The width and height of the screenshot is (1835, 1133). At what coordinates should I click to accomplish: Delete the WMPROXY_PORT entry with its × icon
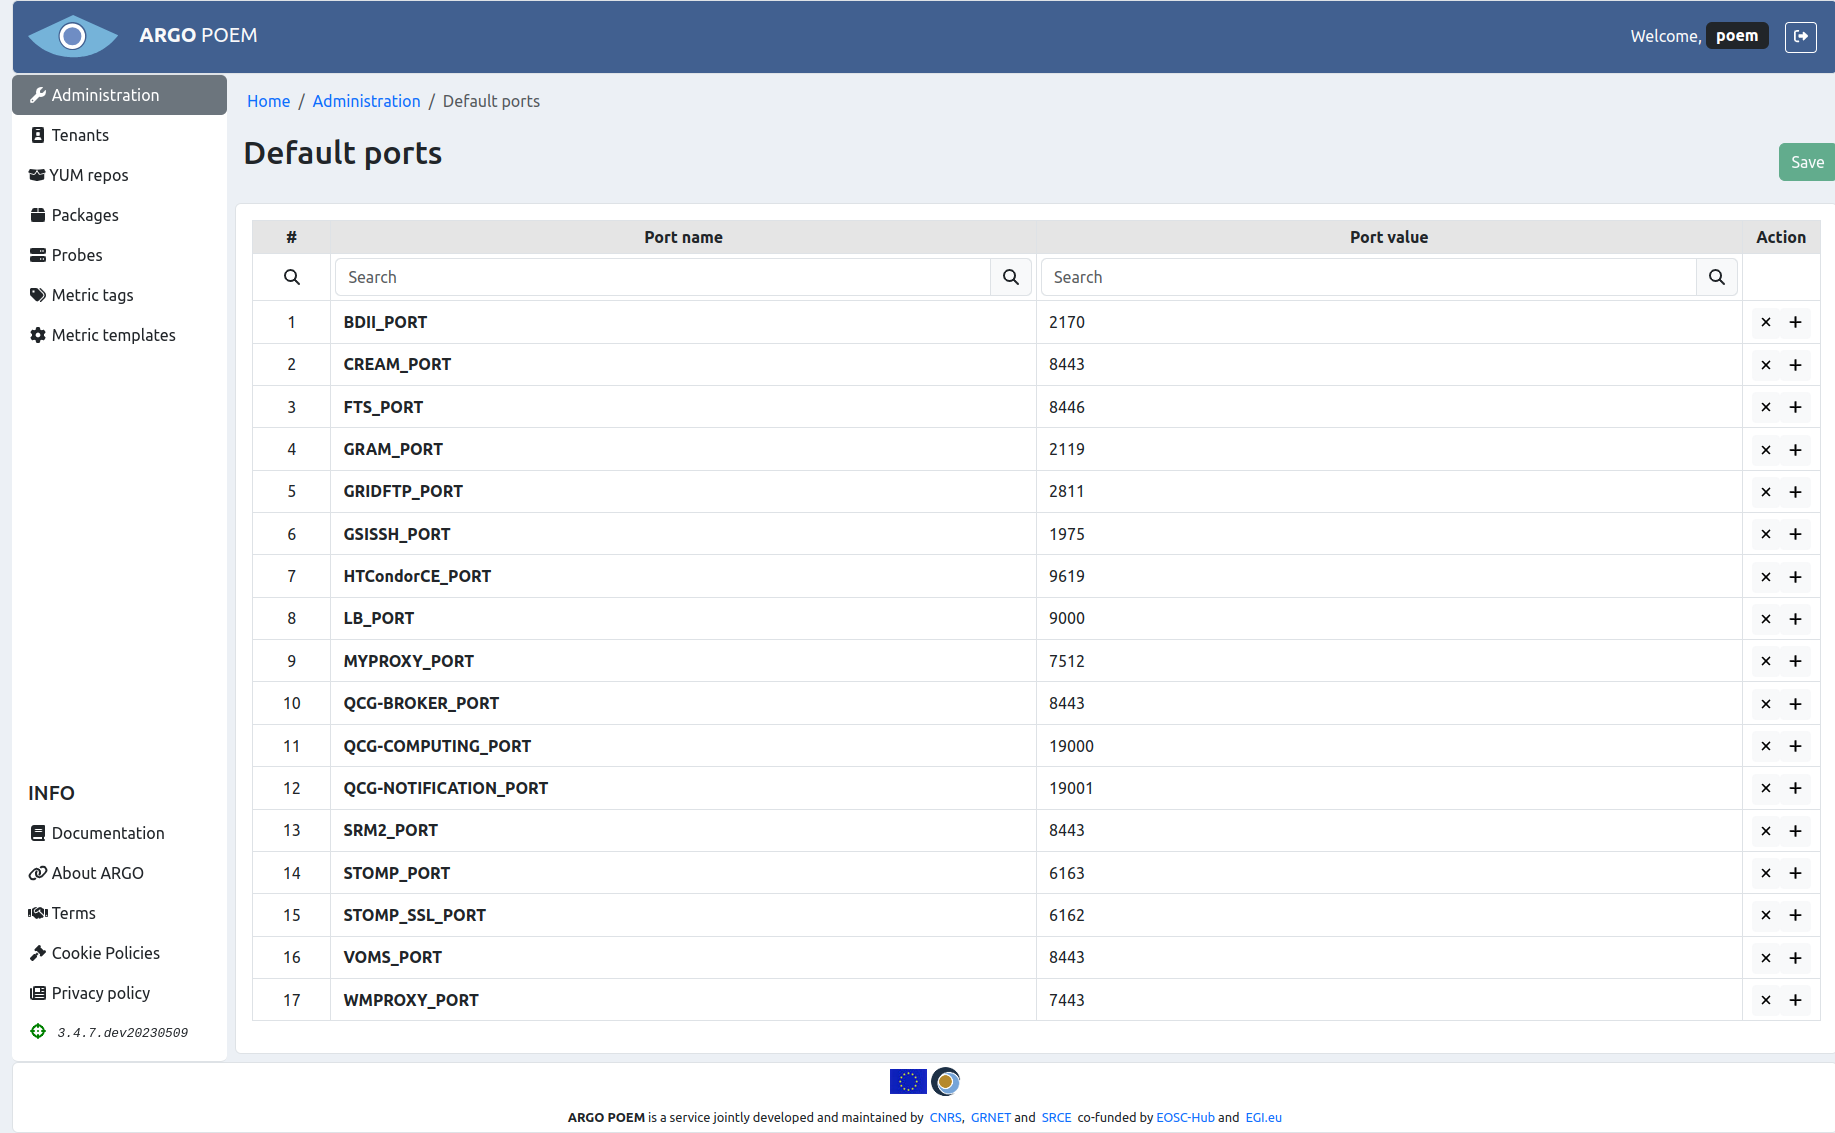point(1766,1000)
